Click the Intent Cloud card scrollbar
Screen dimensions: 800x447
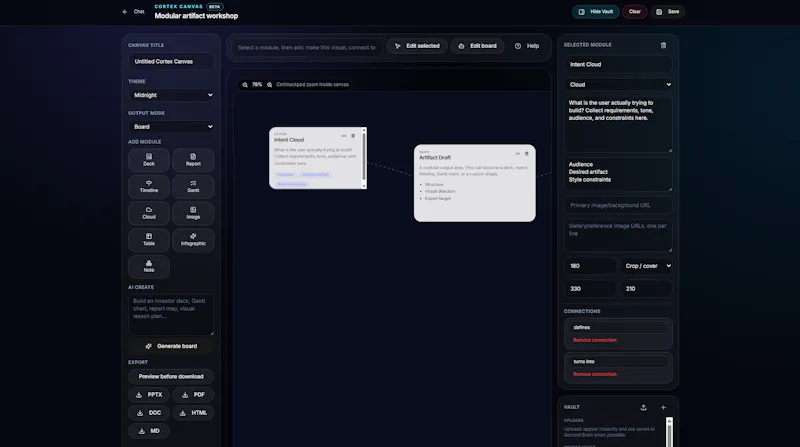(364, 158)
